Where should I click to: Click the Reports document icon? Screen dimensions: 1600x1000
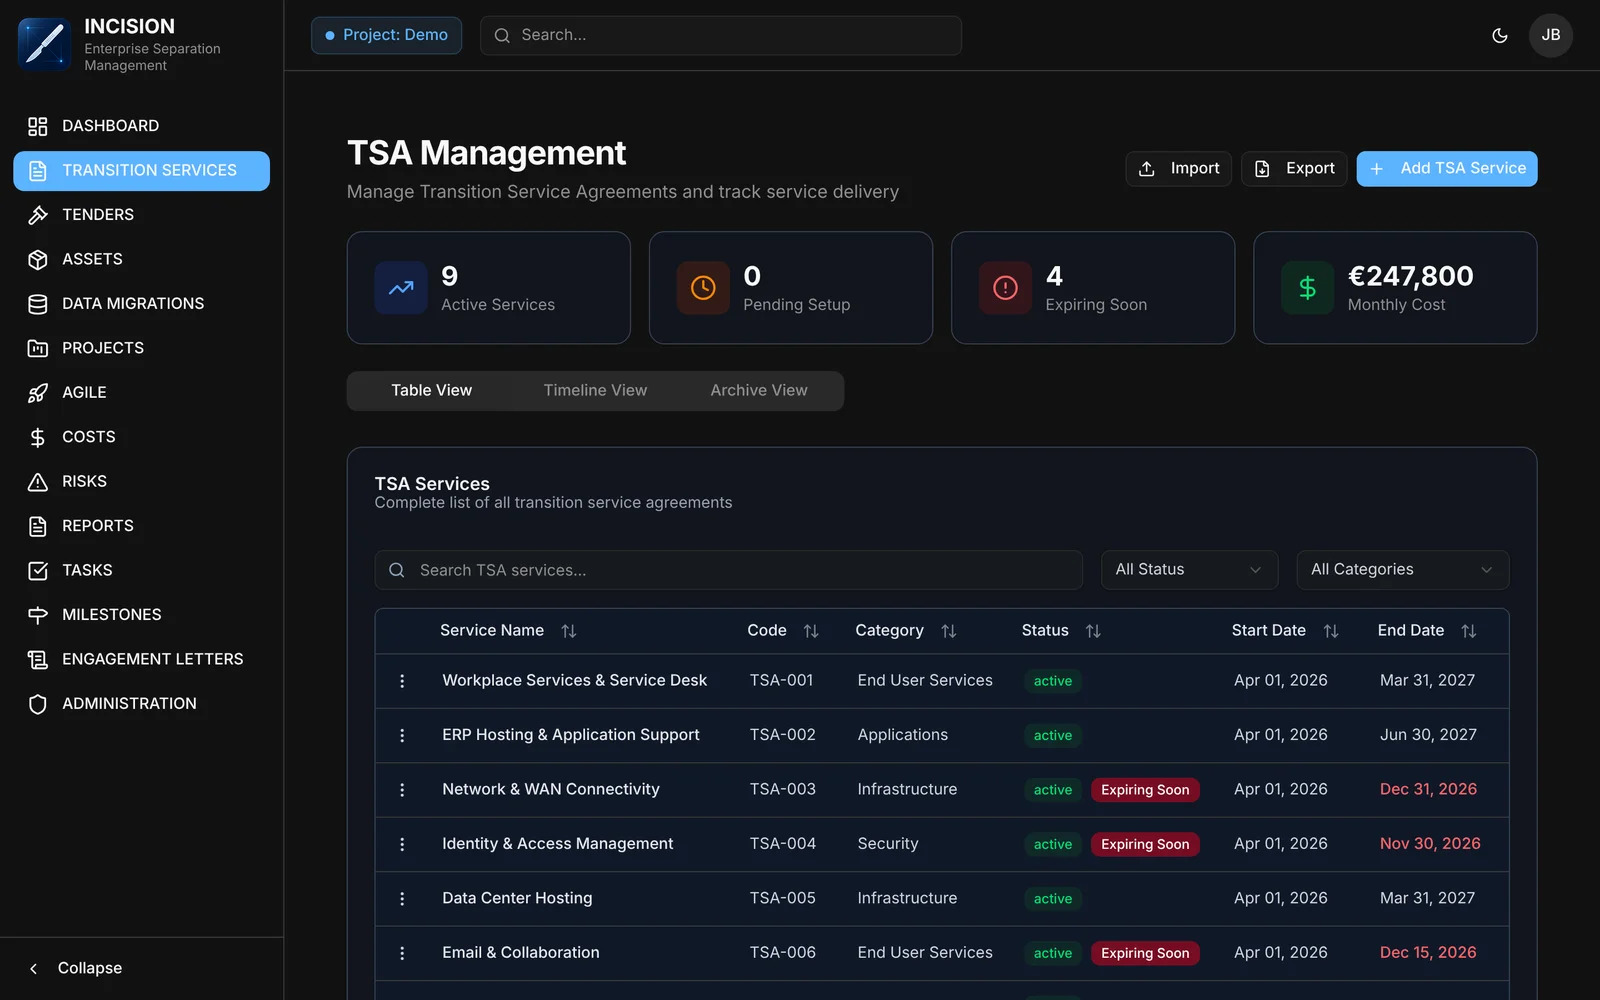[x=38, y=526]
